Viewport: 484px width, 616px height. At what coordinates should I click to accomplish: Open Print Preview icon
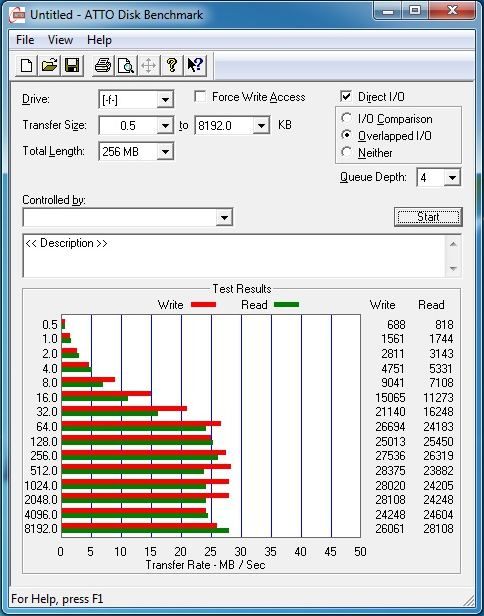pyautogui.click(x=126, y=65)
